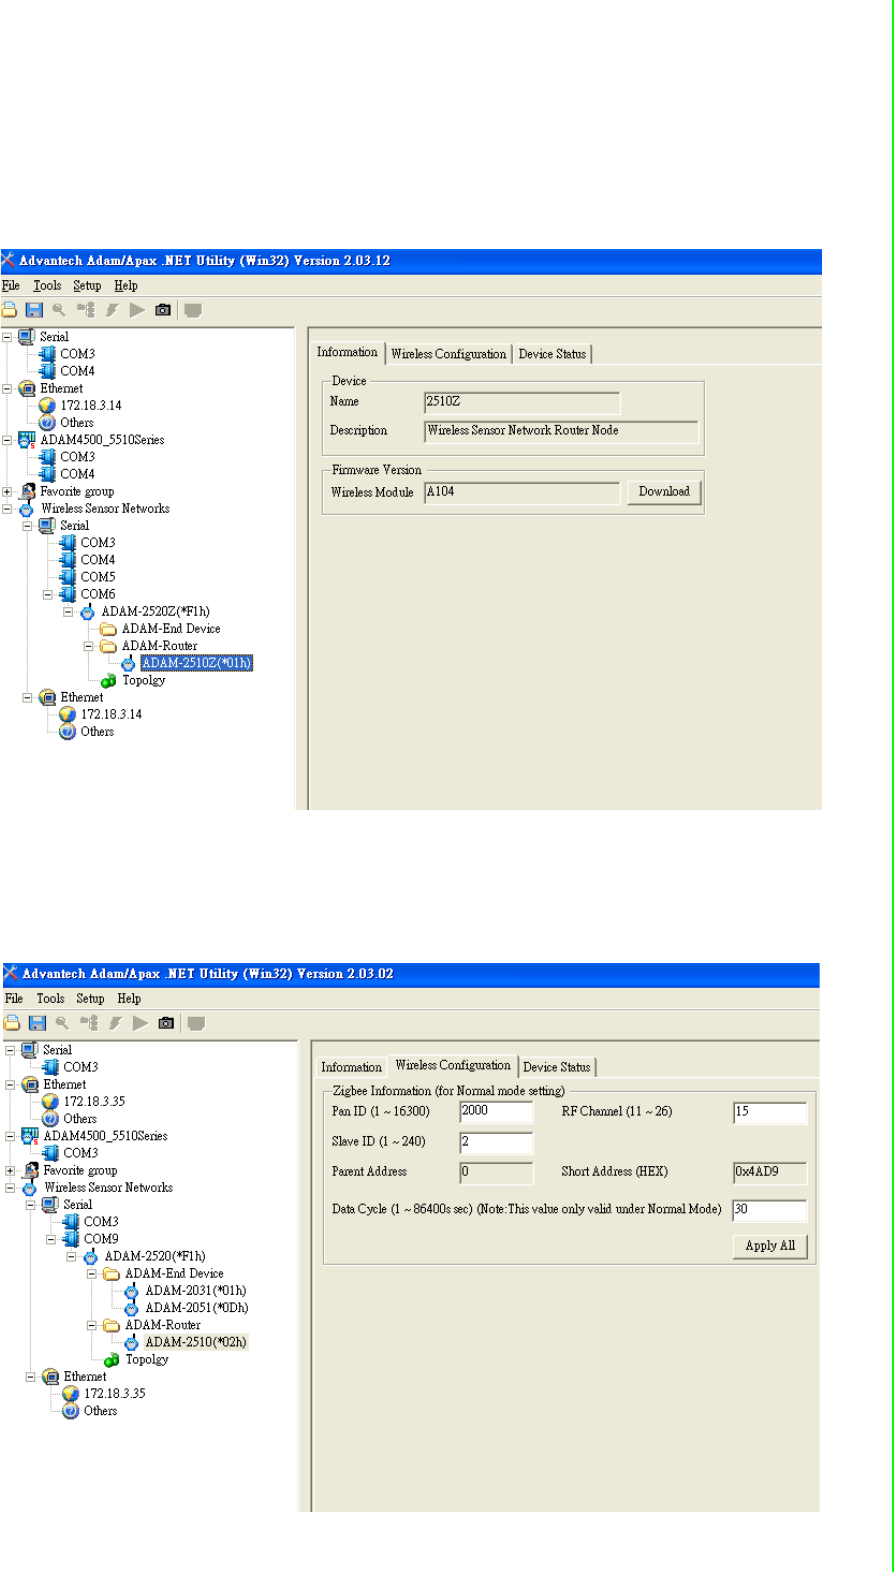Click Wireless Module version field showing A104

522,493
